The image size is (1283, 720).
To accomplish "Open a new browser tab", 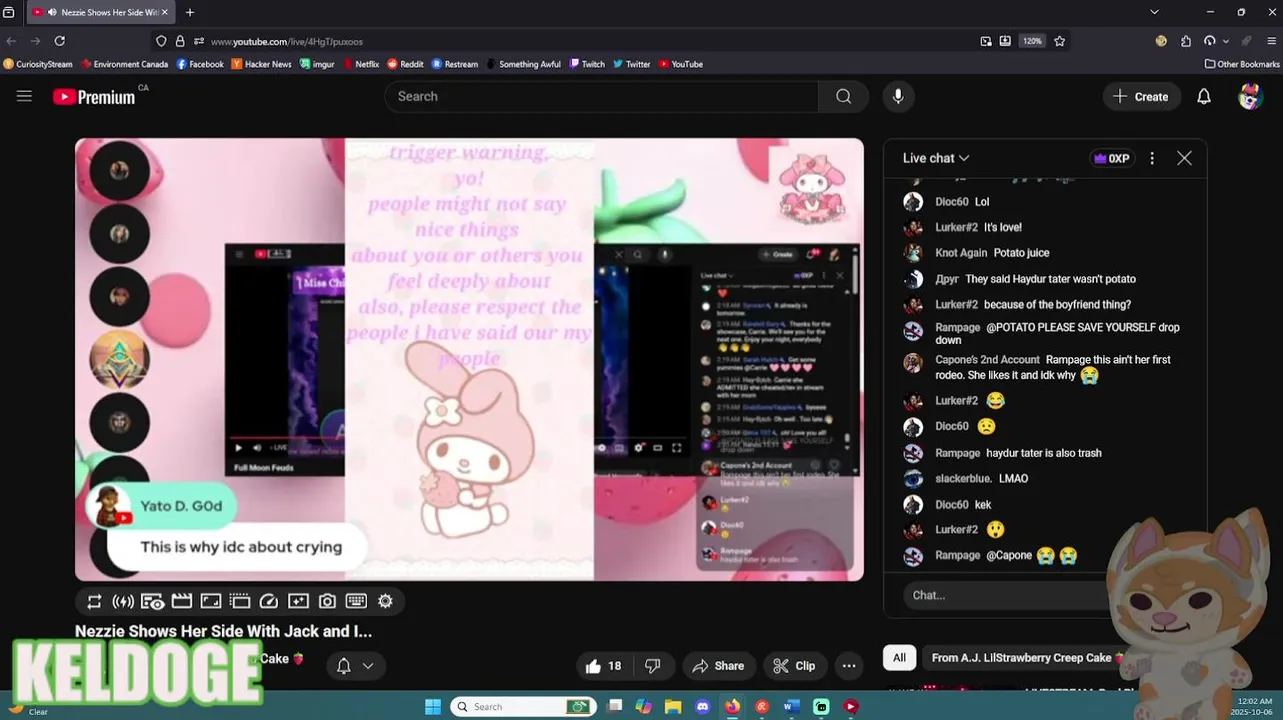I will point(190,12).
